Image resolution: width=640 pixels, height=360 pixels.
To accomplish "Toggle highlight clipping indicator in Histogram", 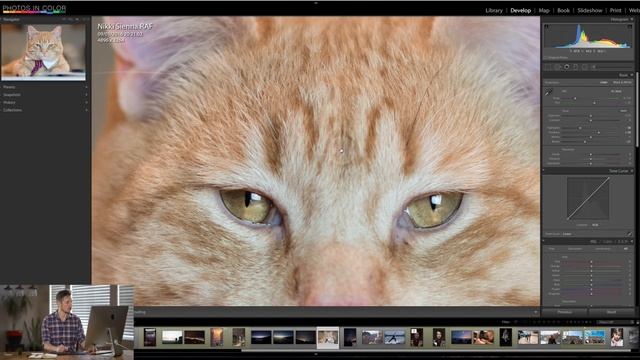I will click(630, 27).
